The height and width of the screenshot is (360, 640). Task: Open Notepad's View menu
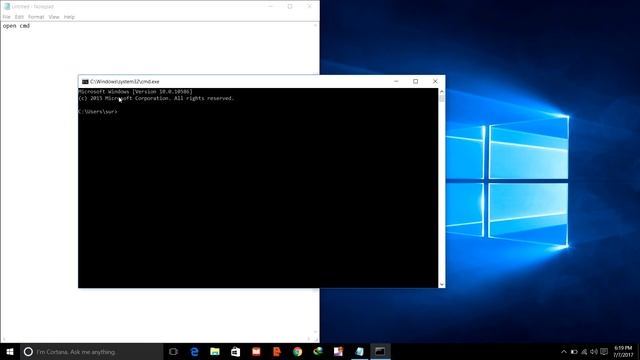54,17
